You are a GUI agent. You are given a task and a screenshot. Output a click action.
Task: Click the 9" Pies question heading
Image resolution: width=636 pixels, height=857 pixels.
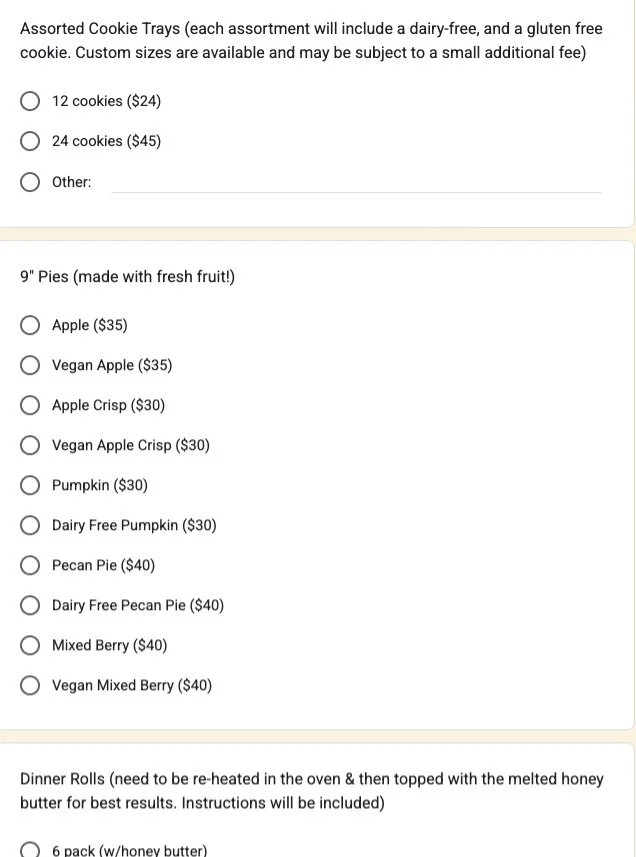pyautogui.click(x=127, y=276)
